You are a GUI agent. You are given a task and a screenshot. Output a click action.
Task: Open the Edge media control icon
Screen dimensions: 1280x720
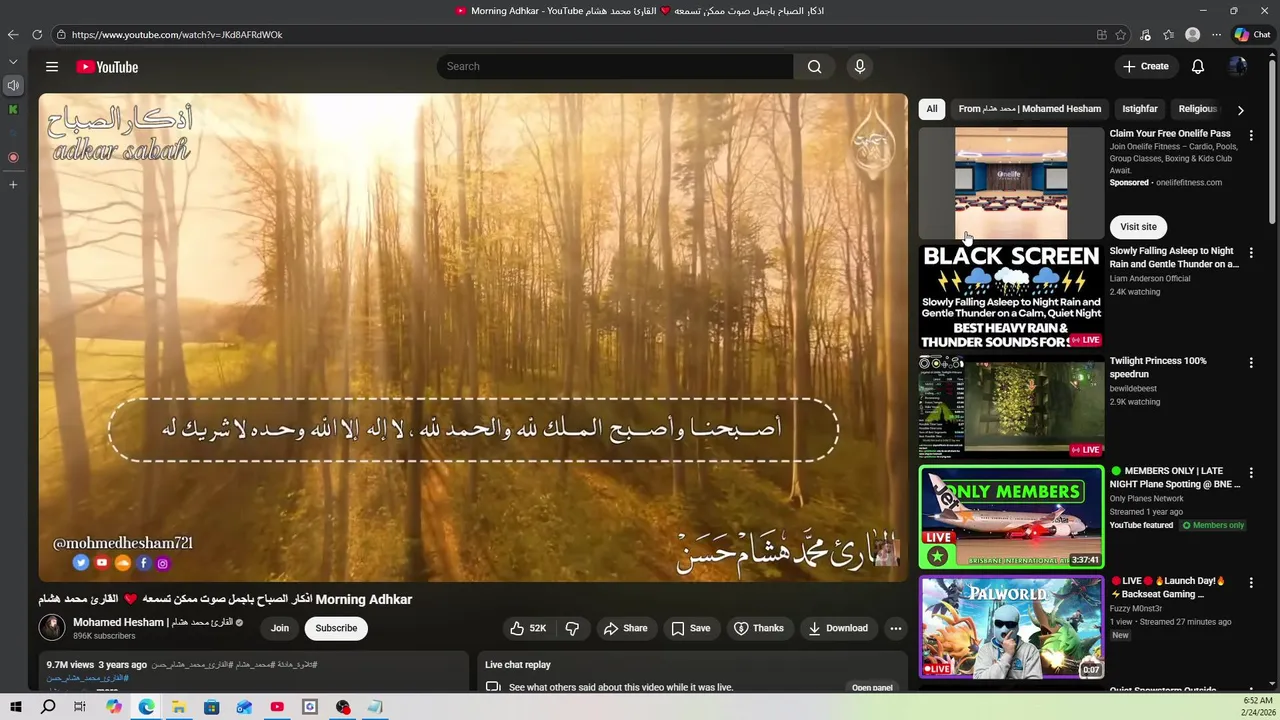1145,34
